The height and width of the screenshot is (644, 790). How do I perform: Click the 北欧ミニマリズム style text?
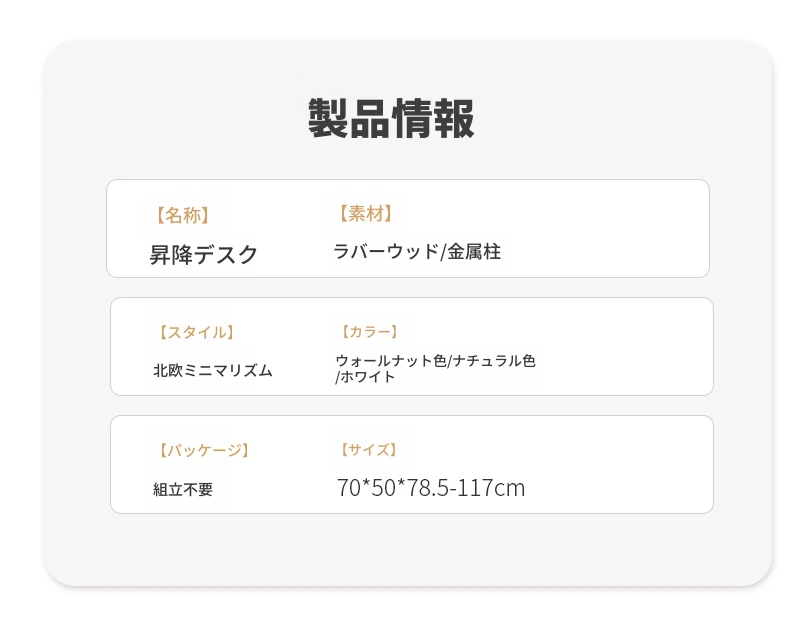click(213, 370)
